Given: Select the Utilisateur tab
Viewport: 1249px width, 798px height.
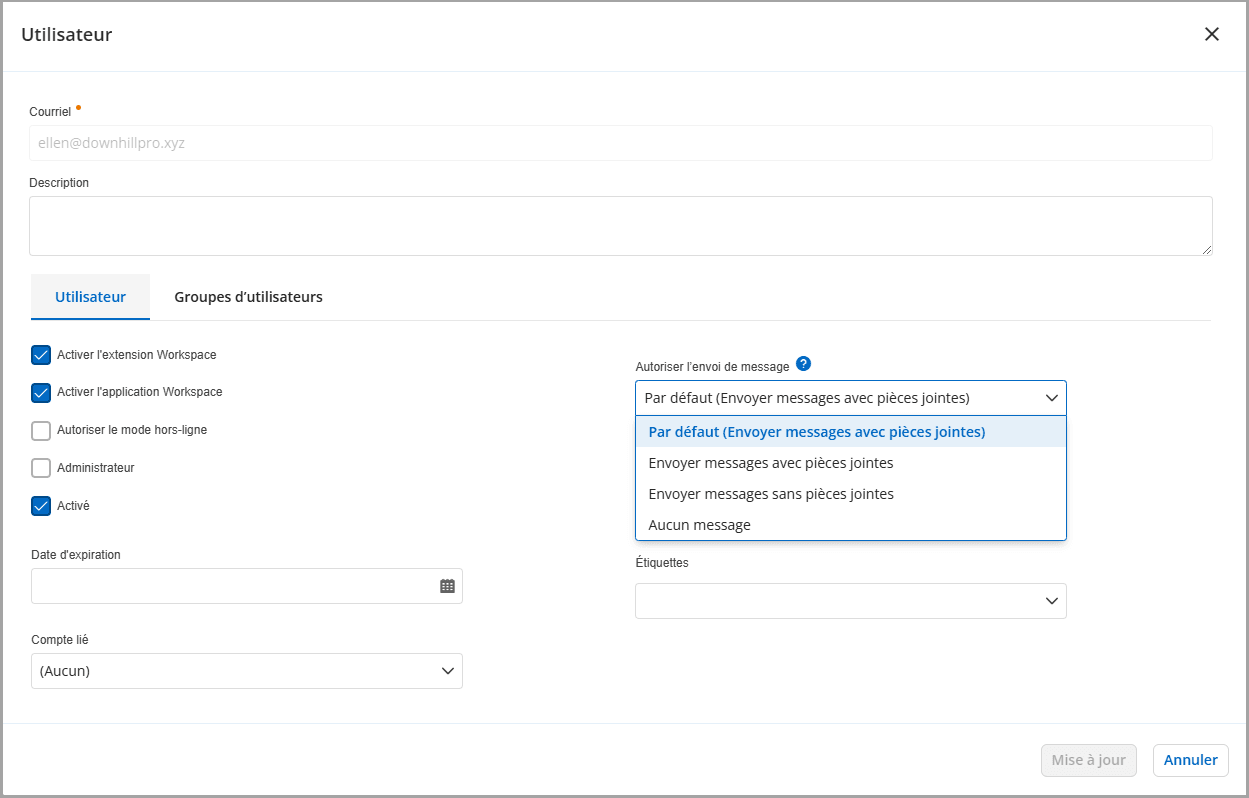Looking at the screenshot, I should click(90, 297).
